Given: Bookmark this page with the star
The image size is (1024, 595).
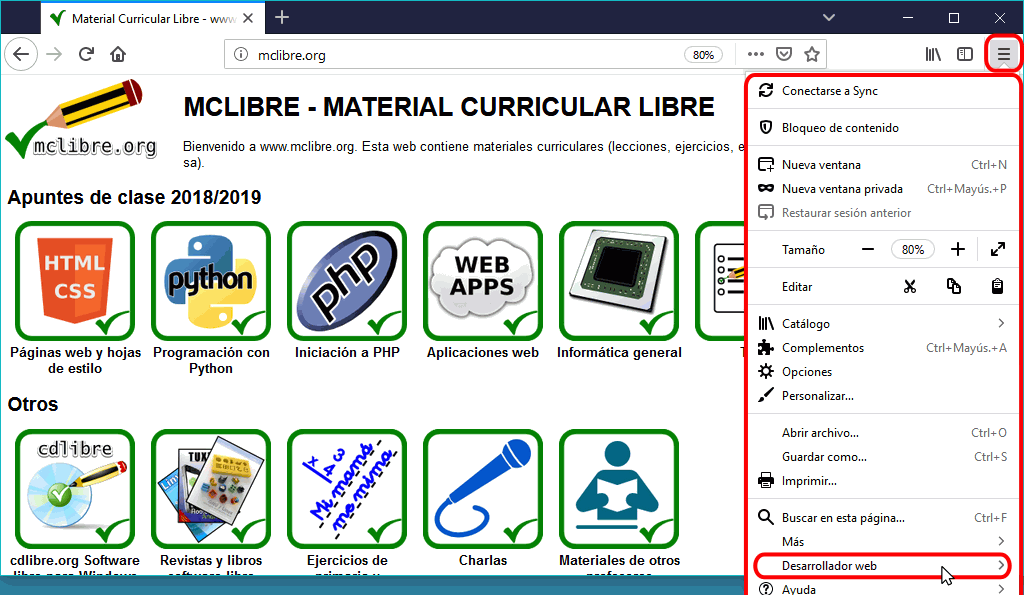Looking at the screenshot, I should (812, 54).
